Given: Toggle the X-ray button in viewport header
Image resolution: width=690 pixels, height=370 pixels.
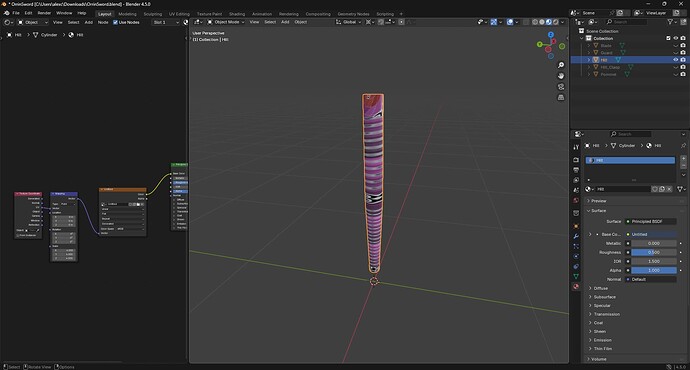Looking at the screenshot, I should click(x=526, y=22).
